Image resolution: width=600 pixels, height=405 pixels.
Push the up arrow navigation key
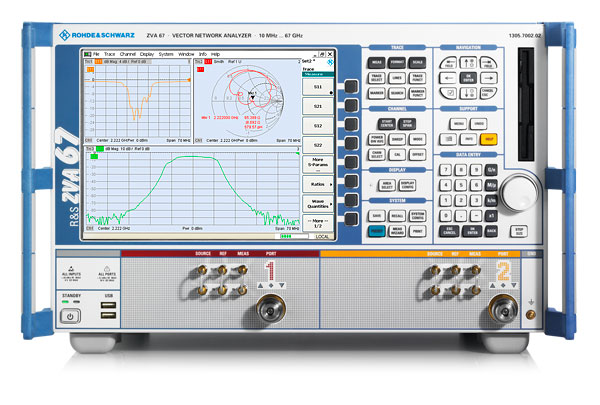click(468, 63)
